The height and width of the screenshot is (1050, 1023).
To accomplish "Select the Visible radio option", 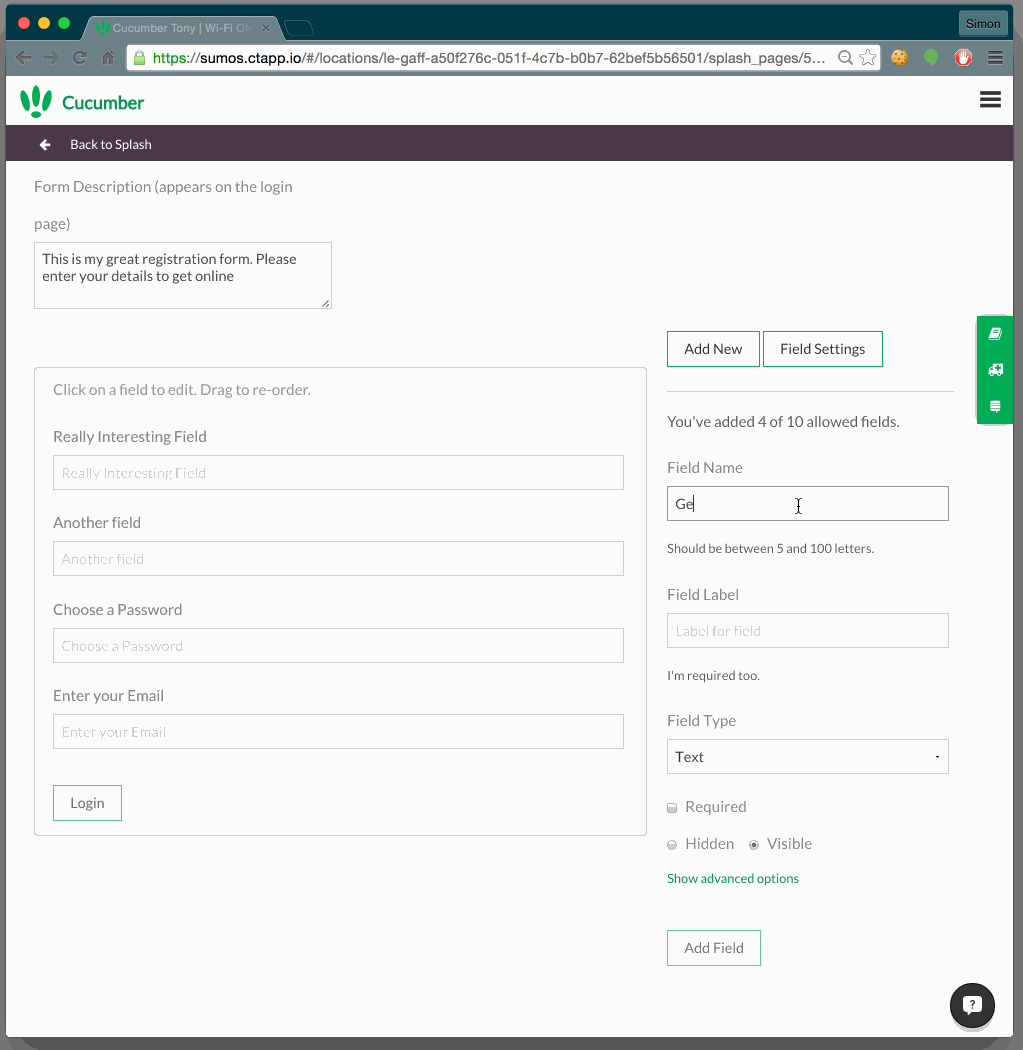I will (754, 845).
